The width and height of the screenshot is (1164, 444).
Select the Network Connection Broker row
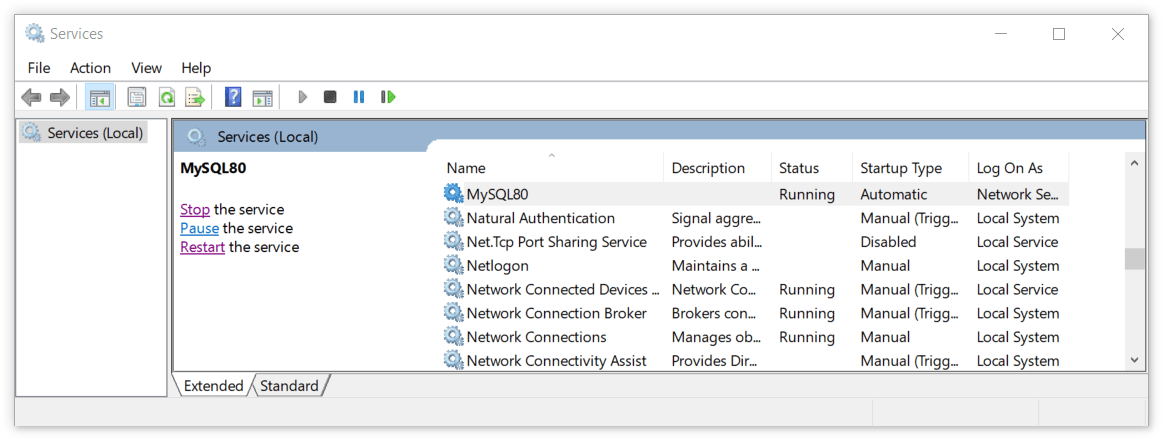click(x=755, y=313)
